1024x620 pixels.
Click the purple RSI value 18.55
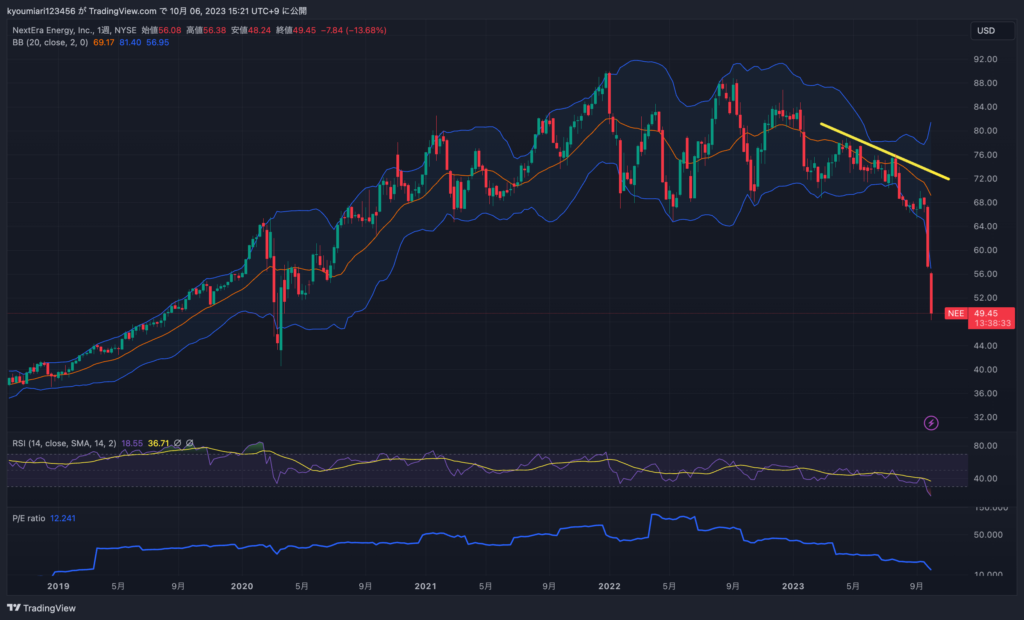[132, 443]
